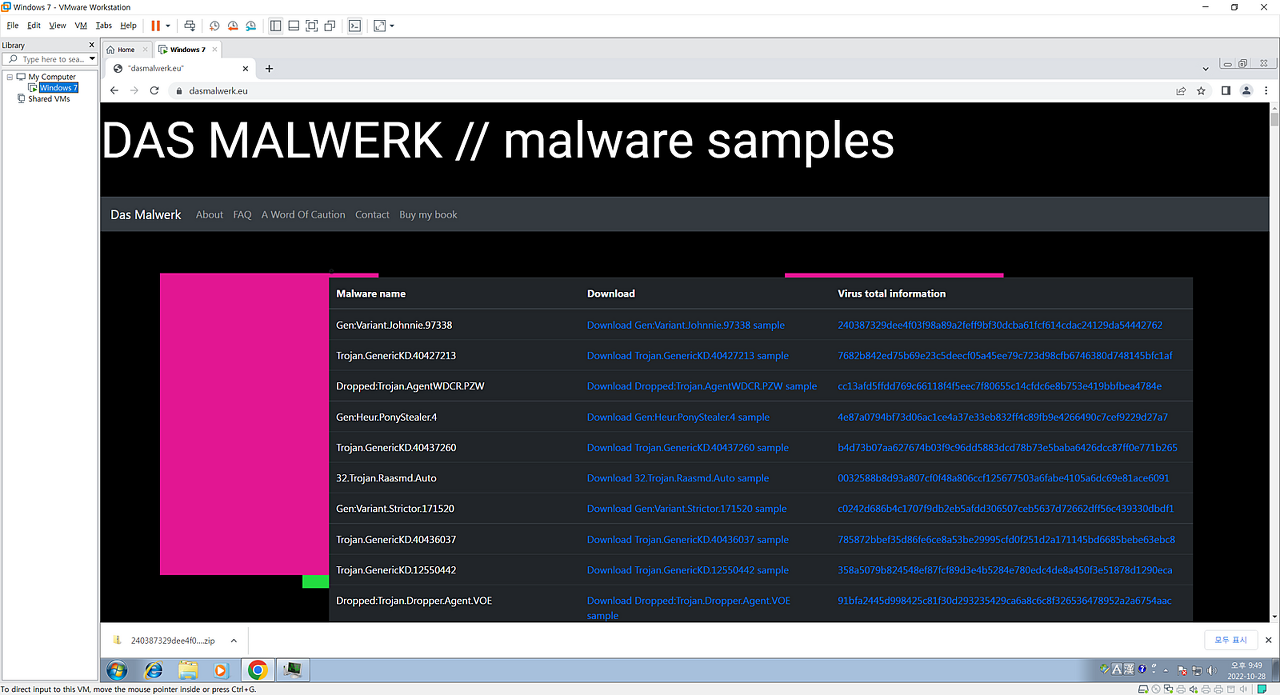This screenshot has height=695, width=1280.
Task: Close the Library panel
Action: coord(93,45)
